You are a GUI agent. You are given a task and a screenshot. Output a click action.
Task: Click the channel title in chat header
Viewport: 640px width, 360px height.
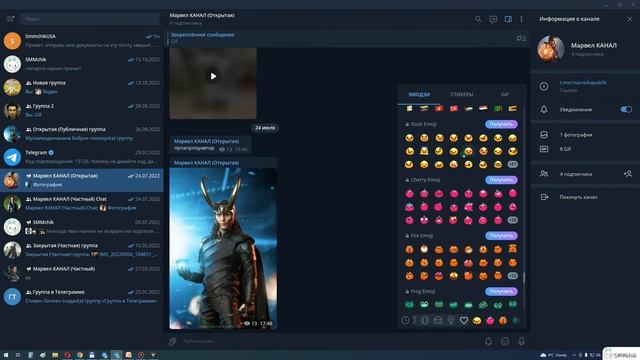202,16
